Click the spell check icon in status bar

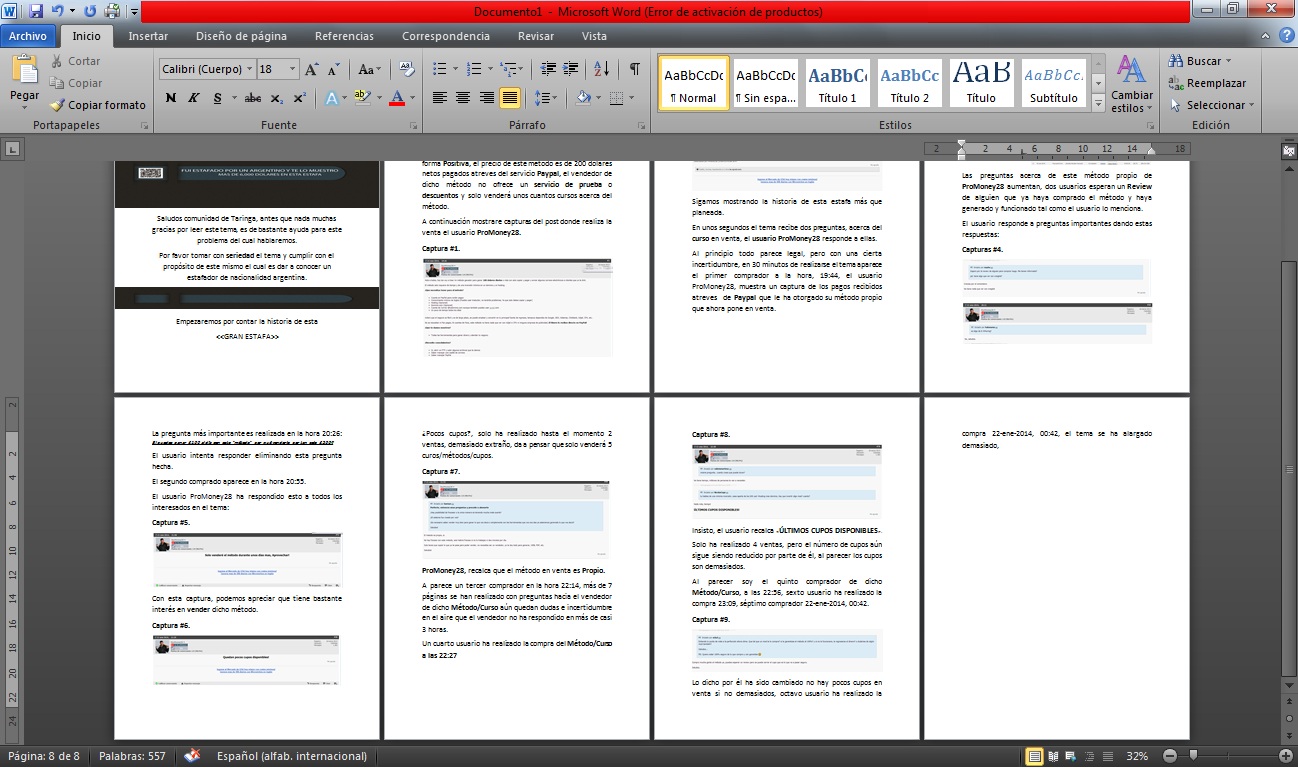pyautogui.click(x=192, y=756)
